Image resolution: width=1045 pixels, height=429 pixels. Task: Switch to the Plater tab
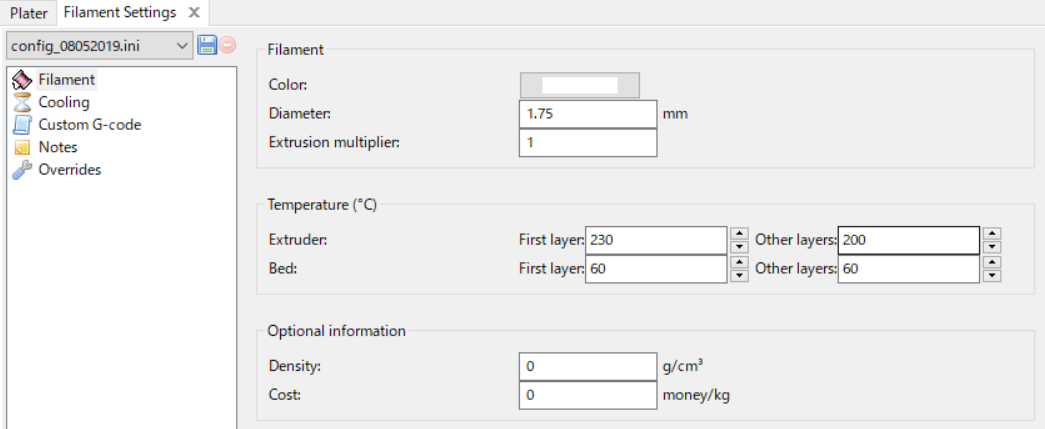pos(28,13)
